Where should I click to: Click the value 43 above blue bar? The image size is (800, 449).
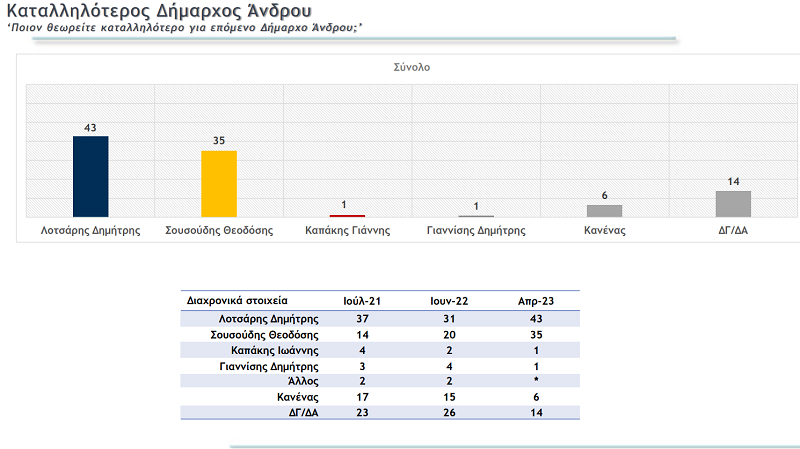(90, 127)
